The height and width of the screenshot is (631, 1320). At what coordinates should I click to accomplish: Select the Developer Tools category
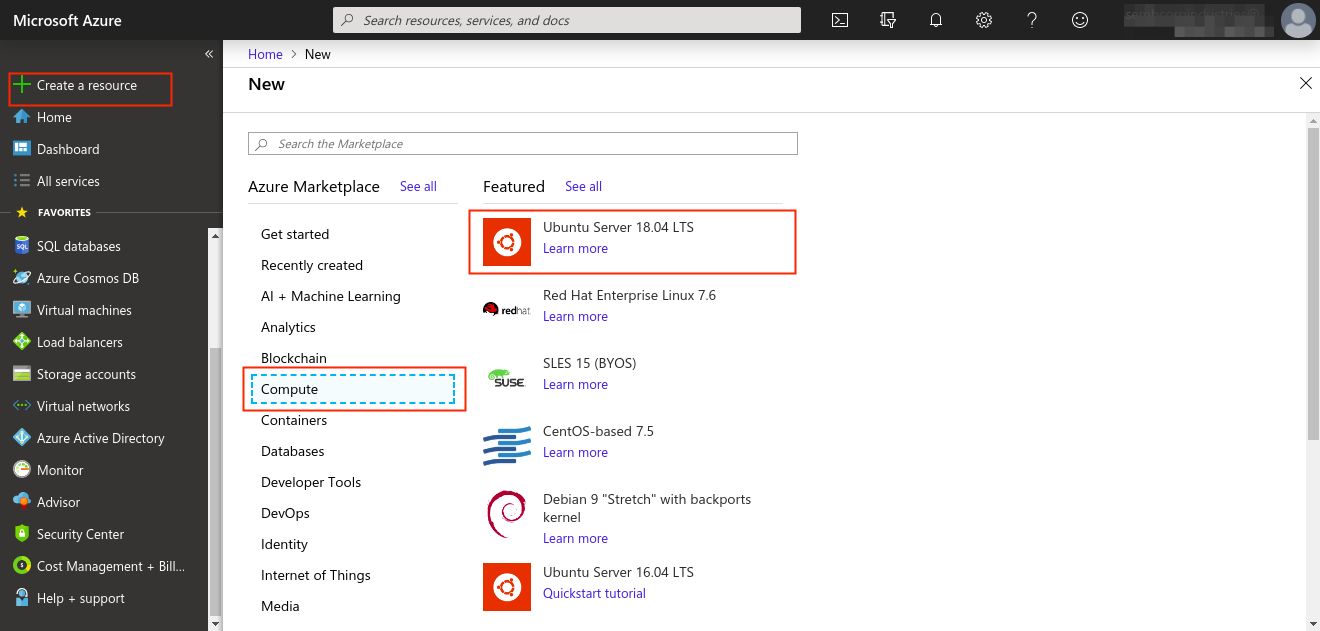(x=311, y=482)
